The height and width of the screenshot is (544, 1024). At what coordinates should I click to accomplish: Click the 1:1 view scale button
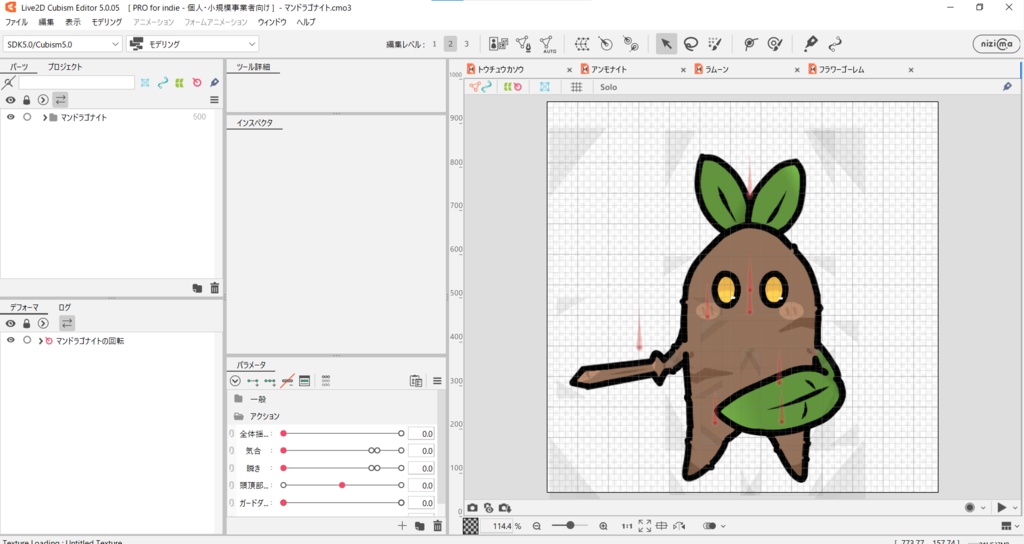coord(627,526)
